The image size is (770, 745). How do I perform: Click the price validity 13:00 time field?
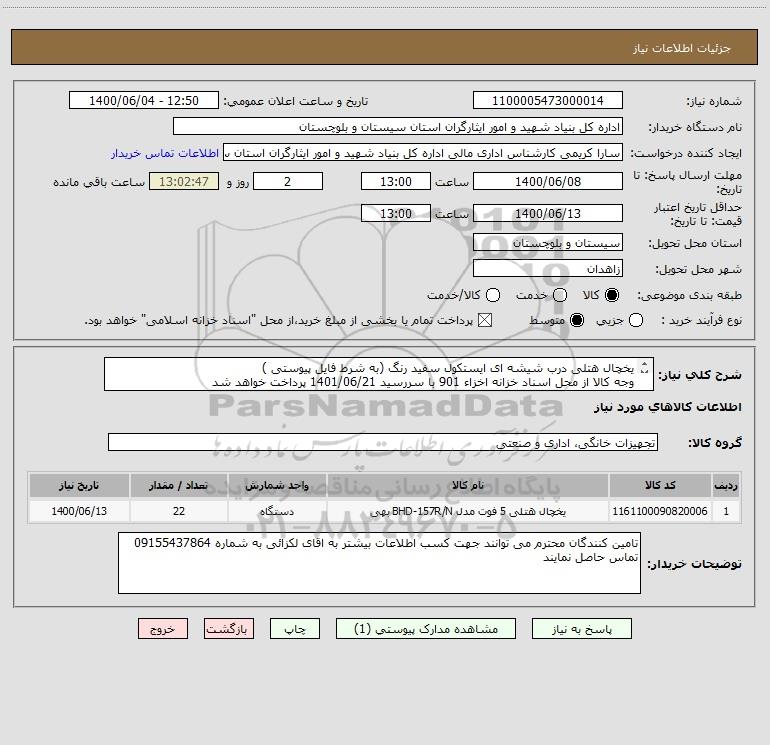coord(396,213)
